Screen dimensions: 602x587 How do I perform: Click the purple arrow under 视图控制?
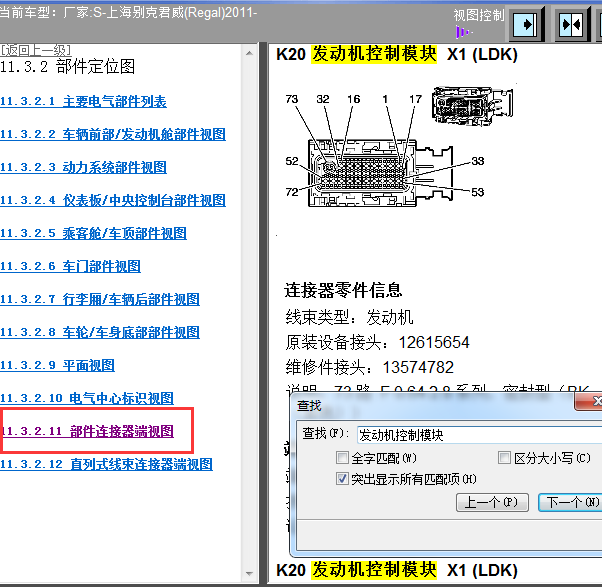click(x=464, y=32)
